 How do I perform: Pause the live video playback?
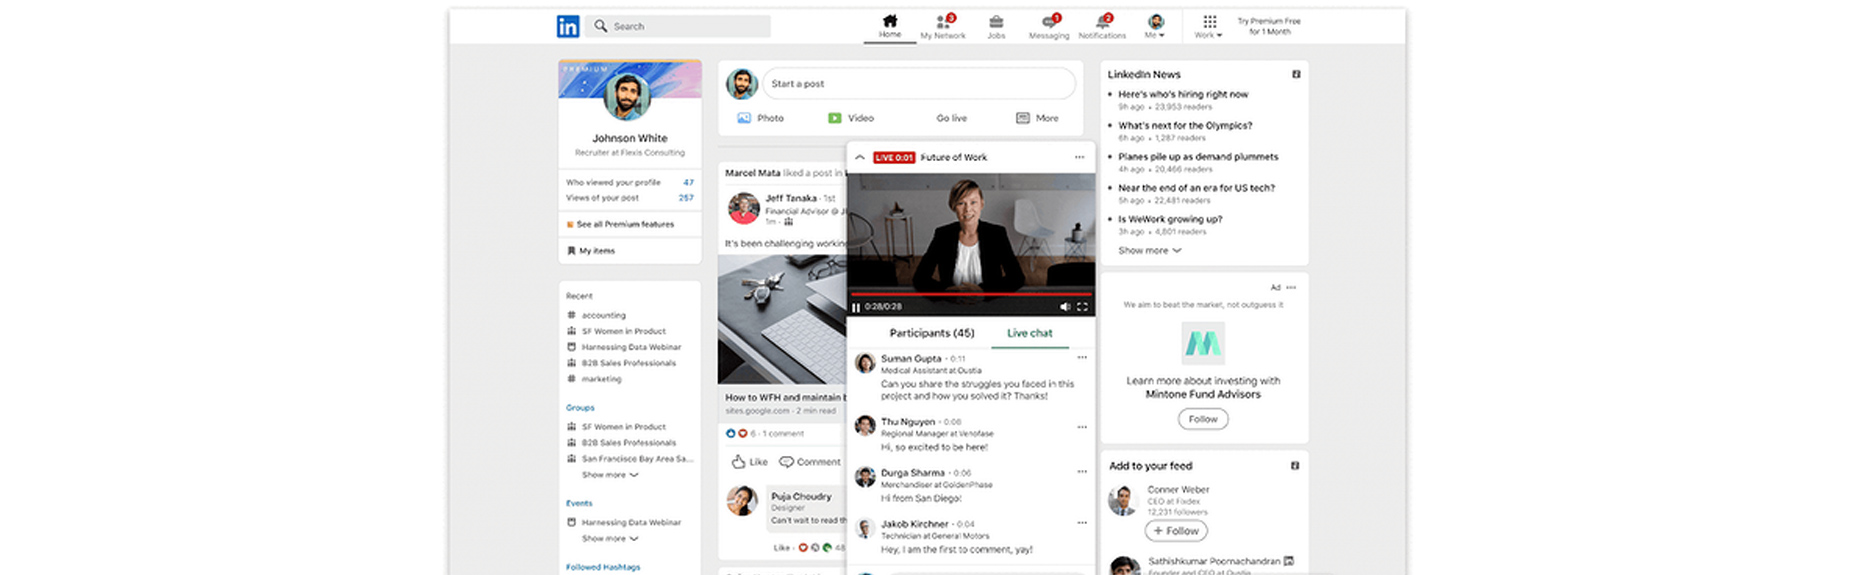pos(856,307)
